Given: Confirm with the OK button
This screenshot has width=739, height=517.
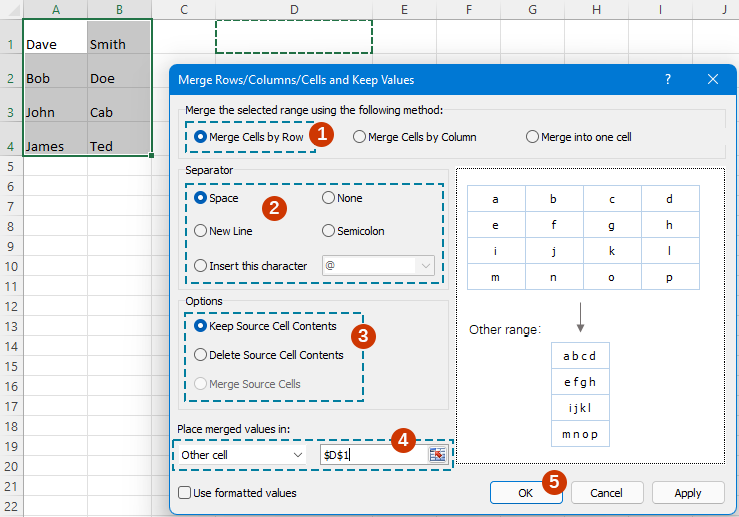Looking at the screenshot, I should pyautogui.click(x=526, y=493).
